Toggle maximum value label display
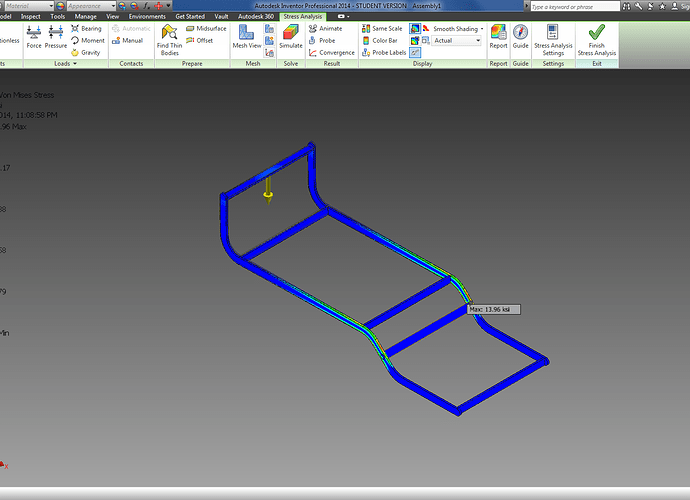690x500 pixels. click(x=415, y=29)
